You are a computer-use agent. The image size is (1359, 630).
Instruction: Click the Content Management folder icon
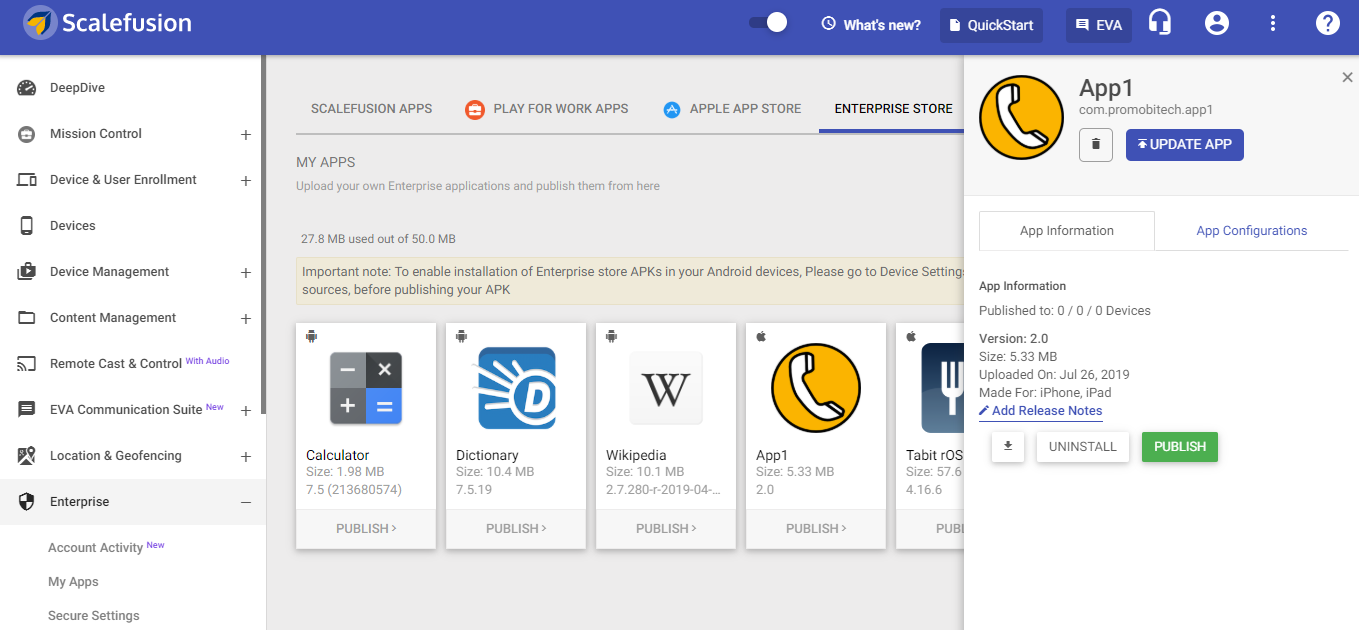[x=27, y=318]
